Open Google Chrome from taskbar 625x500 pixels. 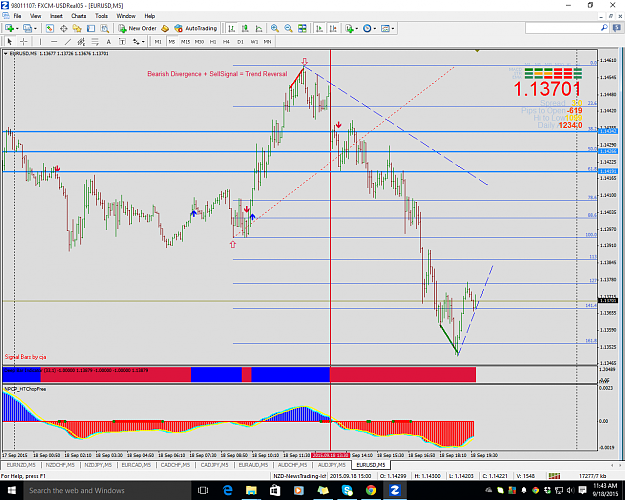[371, 490]
